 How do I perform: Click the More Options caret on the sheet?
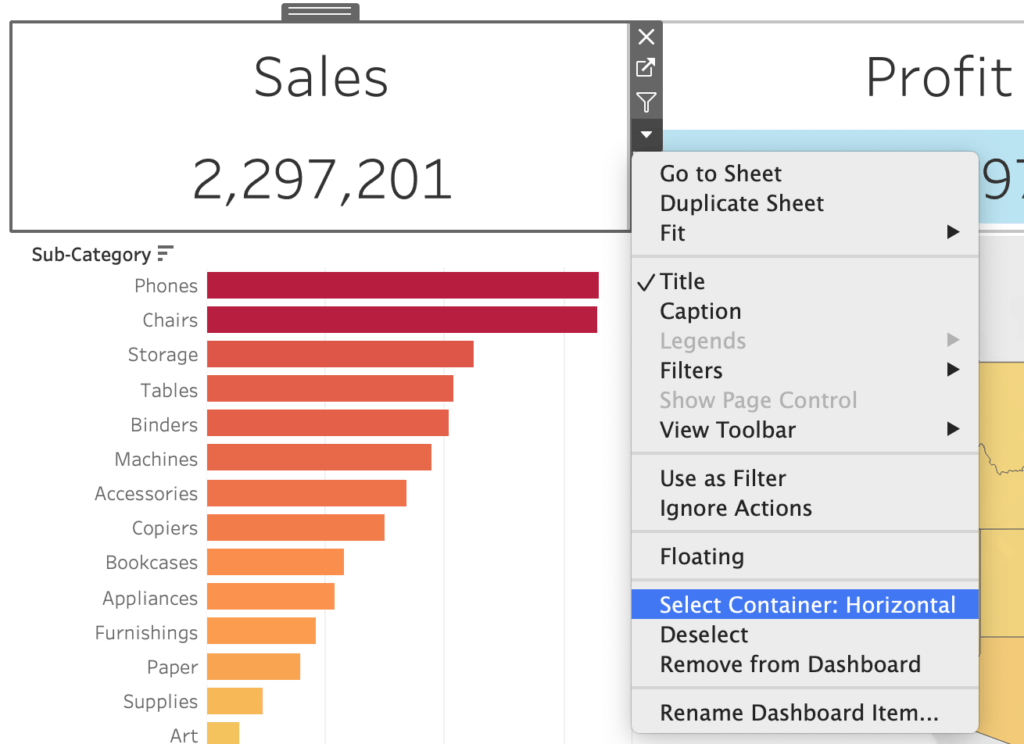(646, 134)
